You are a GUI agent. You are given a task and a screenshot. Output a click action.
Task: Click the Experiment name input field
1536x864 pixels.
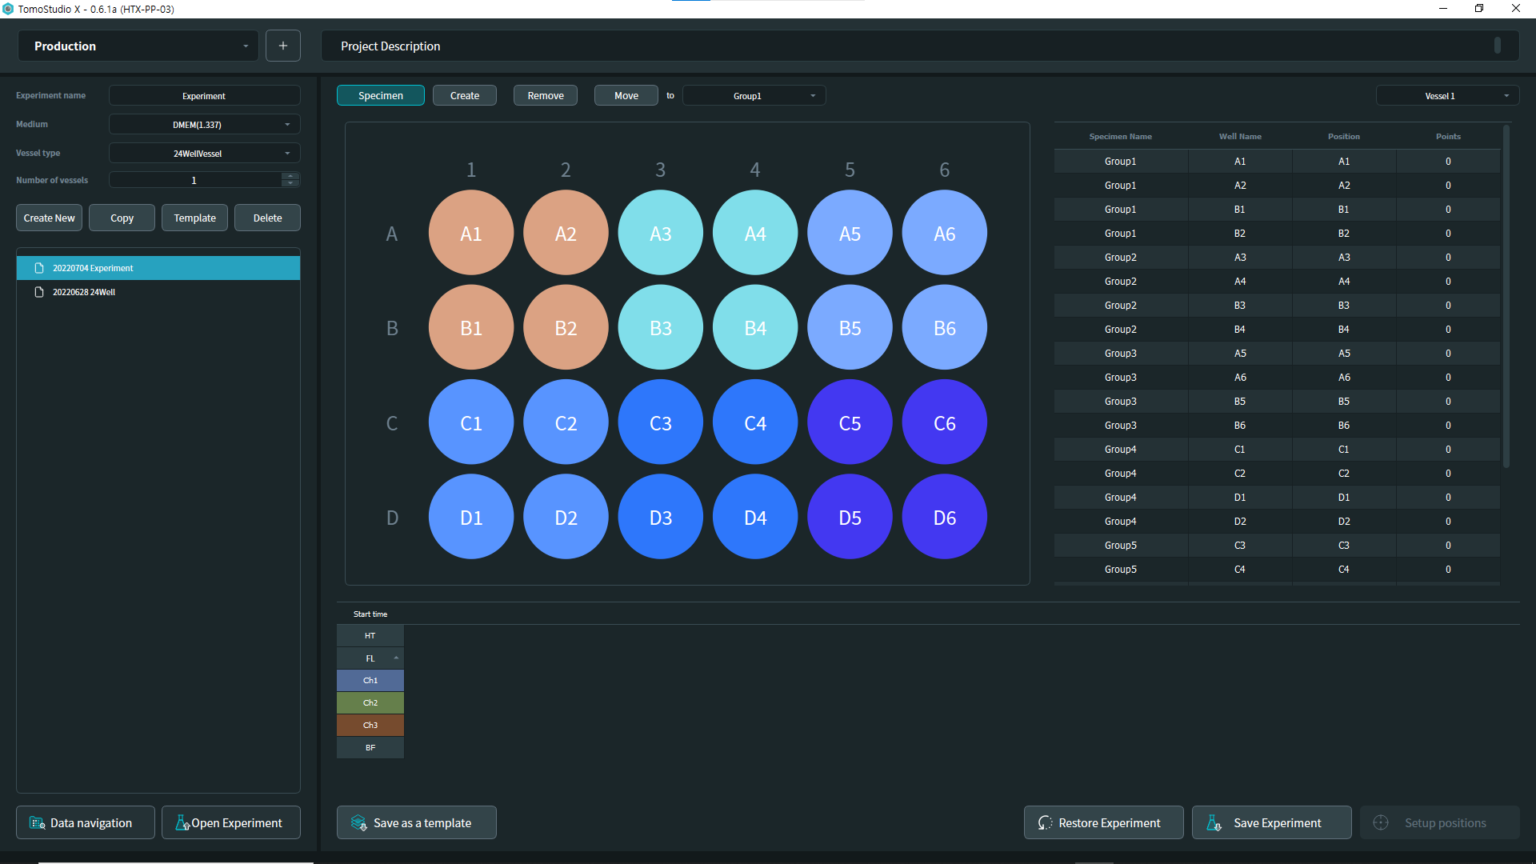click(204, 96)
